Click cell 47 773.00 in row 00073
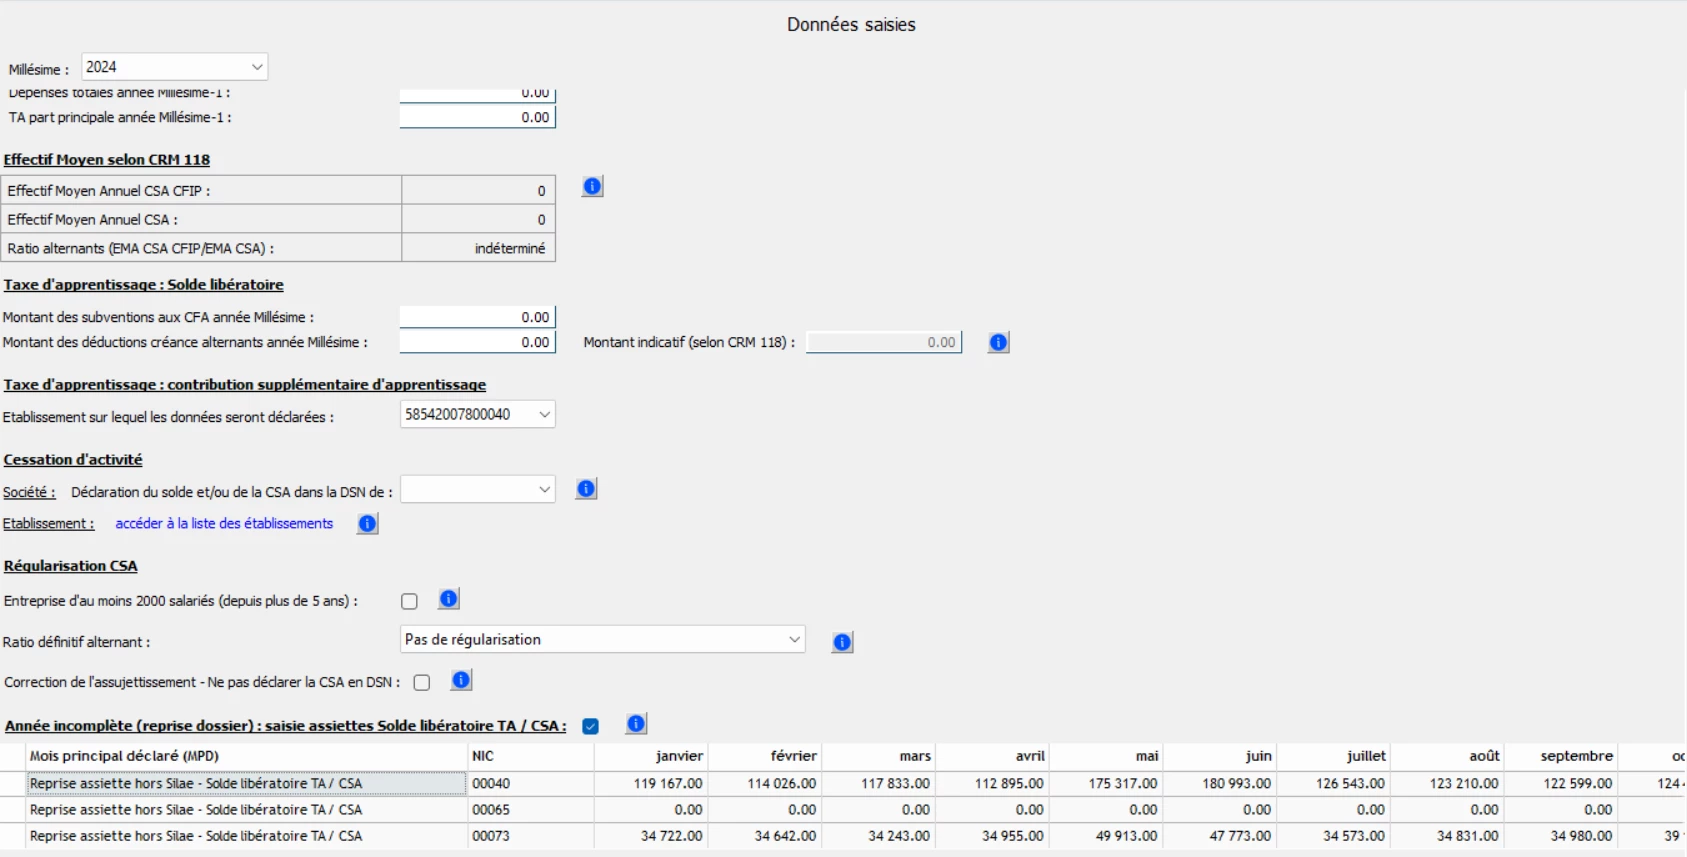 pos(1220,835)
